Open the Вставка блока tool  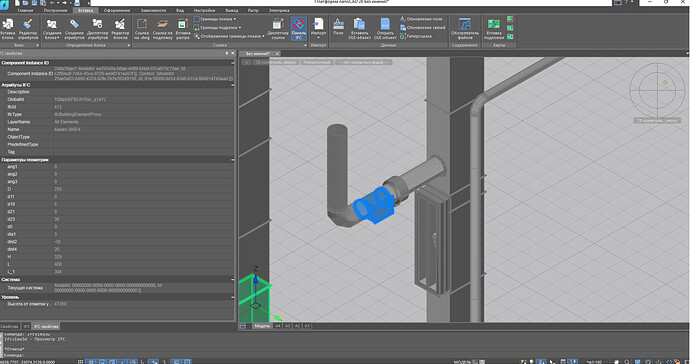7,29
